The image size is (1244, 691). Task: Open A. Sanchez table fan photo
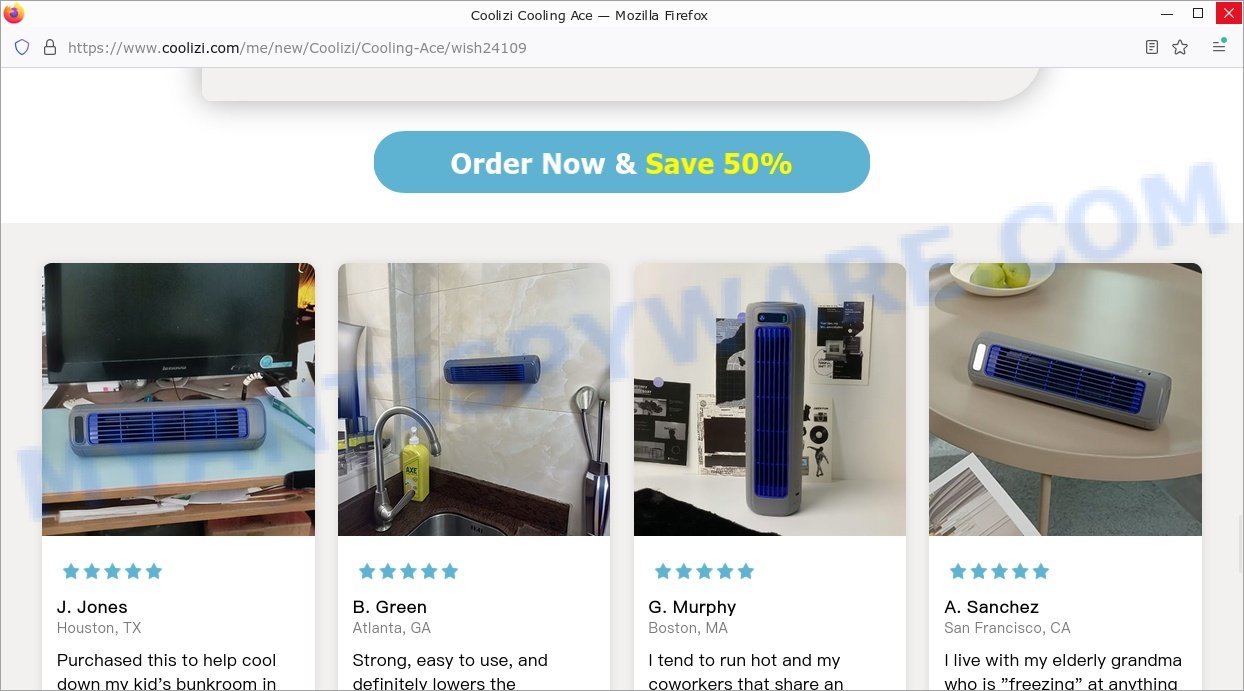pyautogui.click(x=1065, y=399)
